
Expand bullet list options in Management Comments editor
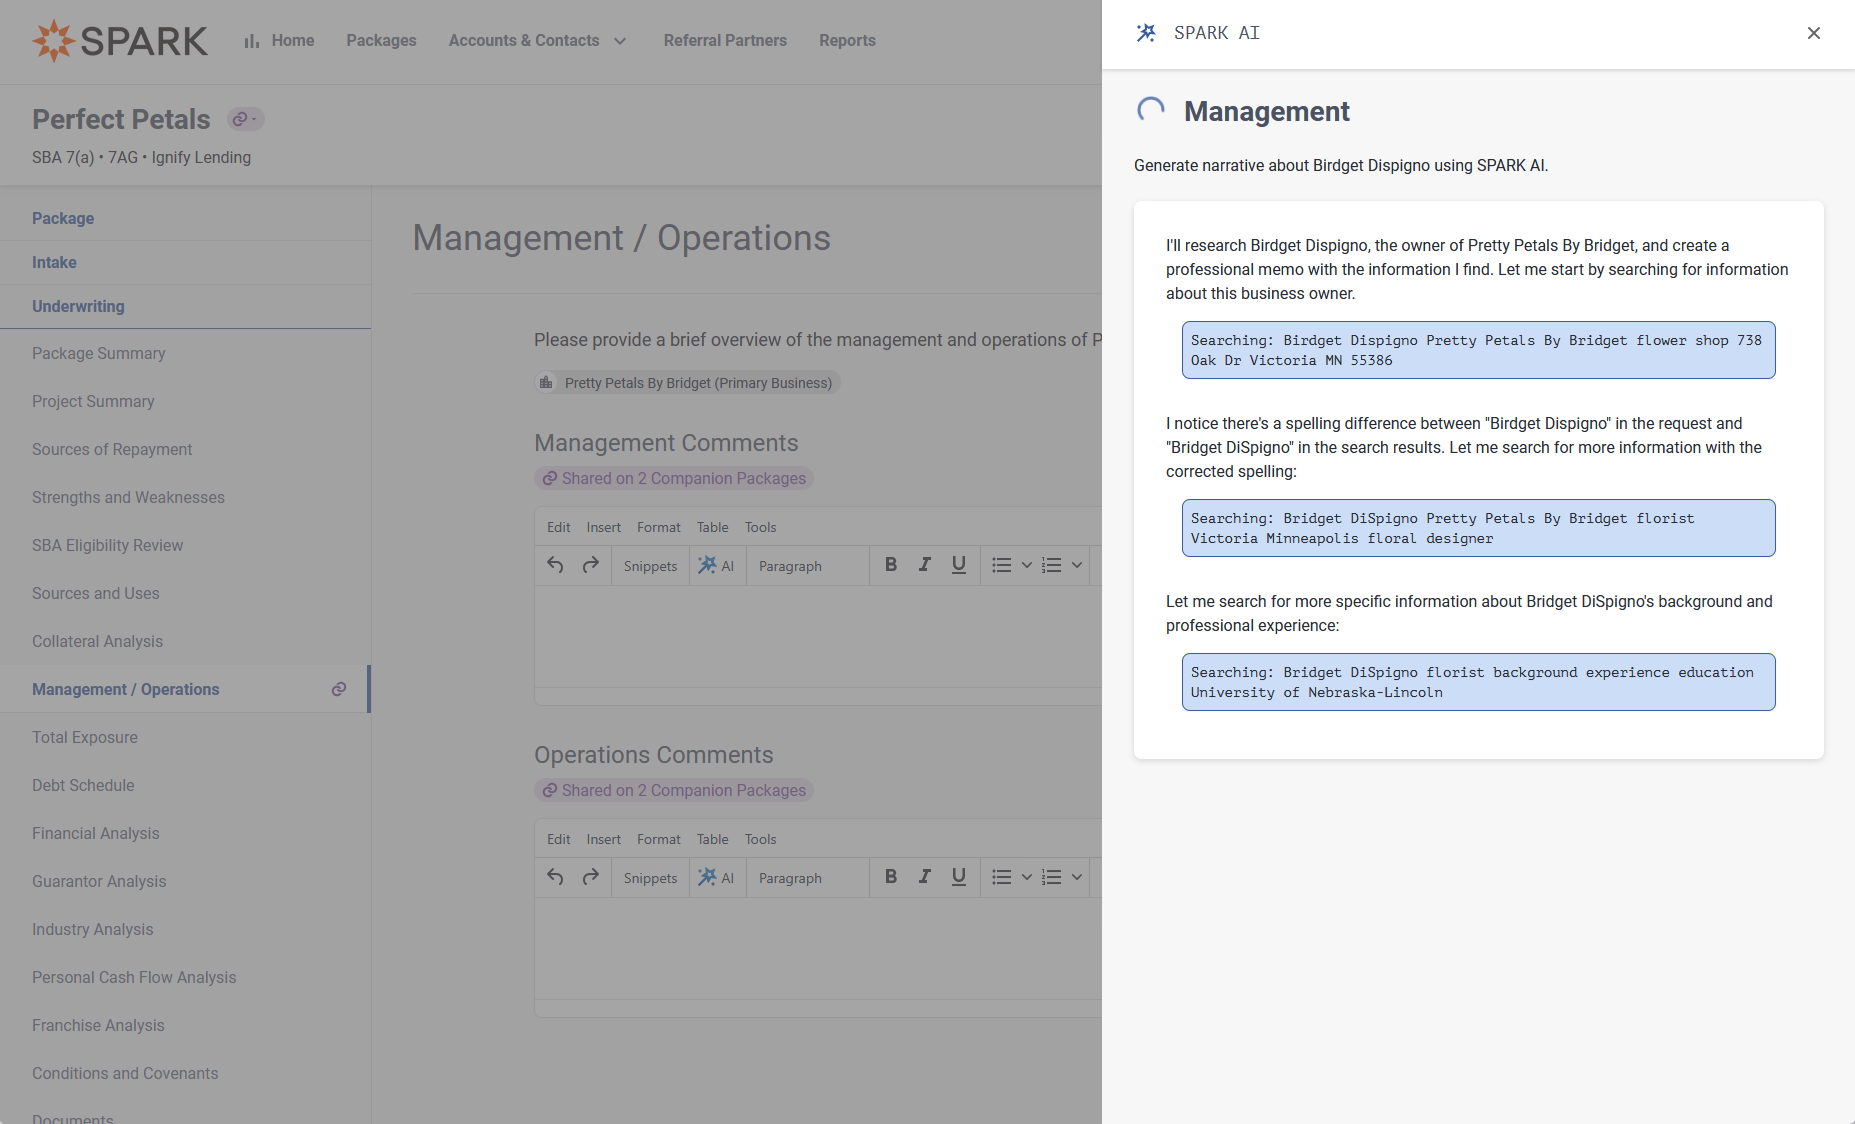1026,565
